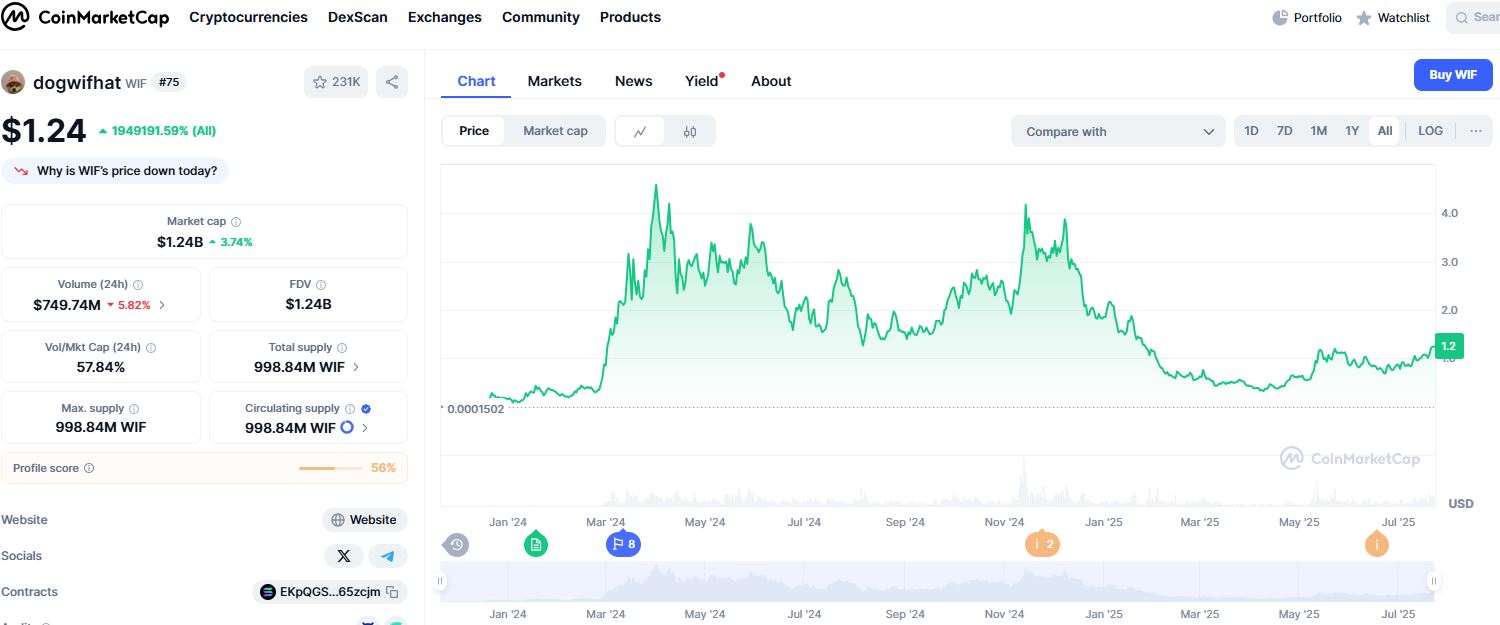Click Market cap info icon
This screenshot has height=625, width=1500.
pyautogui.click(x=236, y=222)
